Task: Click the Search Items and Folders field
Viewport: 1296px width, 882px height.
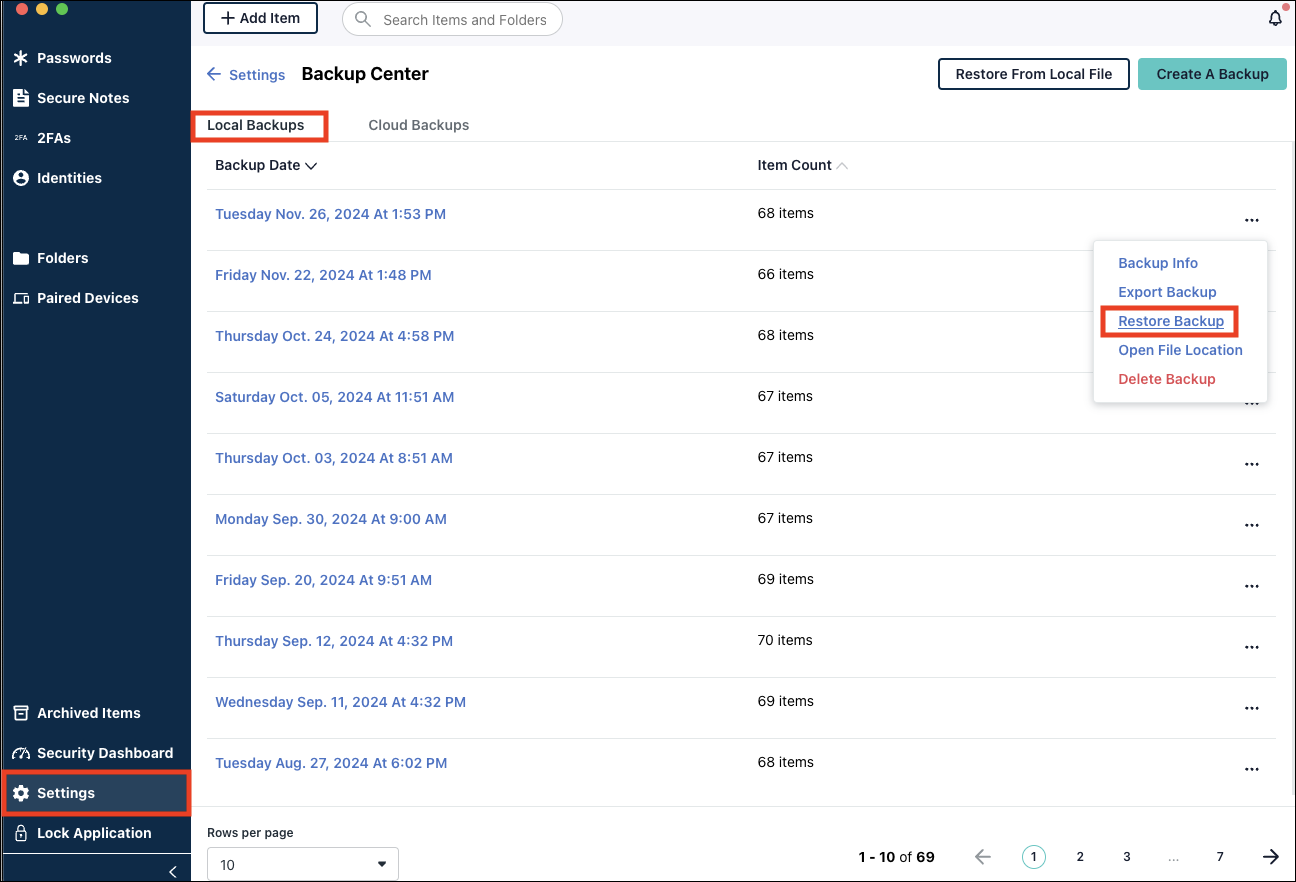Action: click(452, 18)
